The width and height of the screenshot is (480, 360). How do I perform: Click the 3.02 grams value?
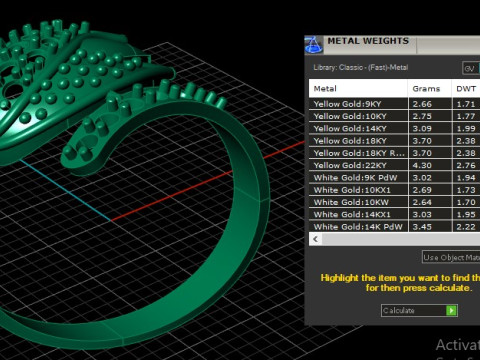tap(422, 178)
